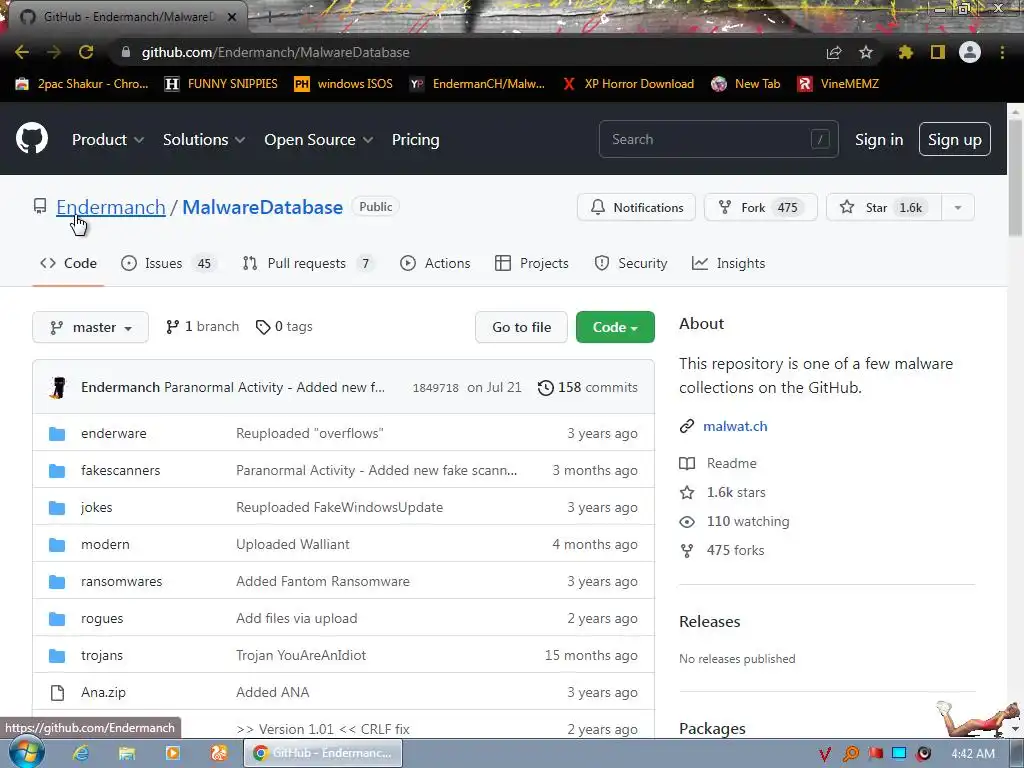Open the malwat.ch website link
The width and height of the screenshot is (1024, 768).
735,426
